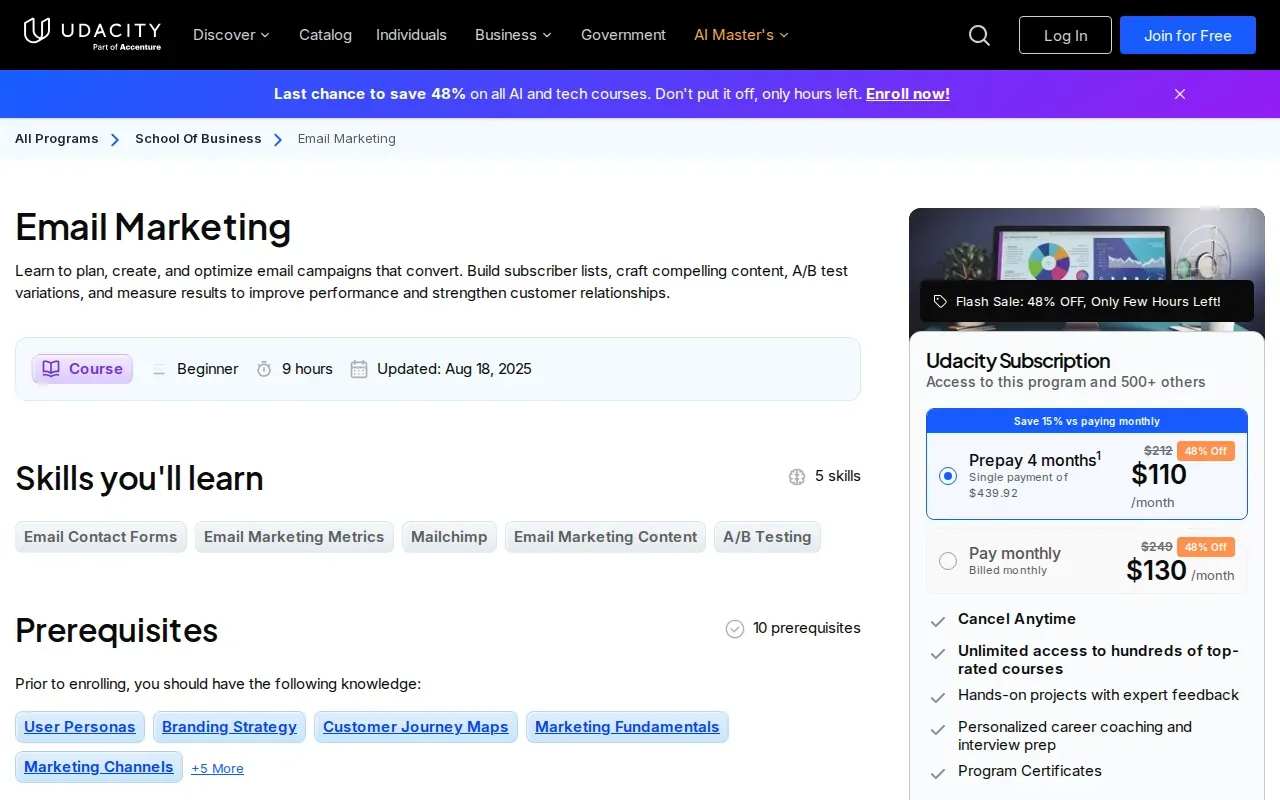Click the Email Marketing Content skill tag

(605, 537)
